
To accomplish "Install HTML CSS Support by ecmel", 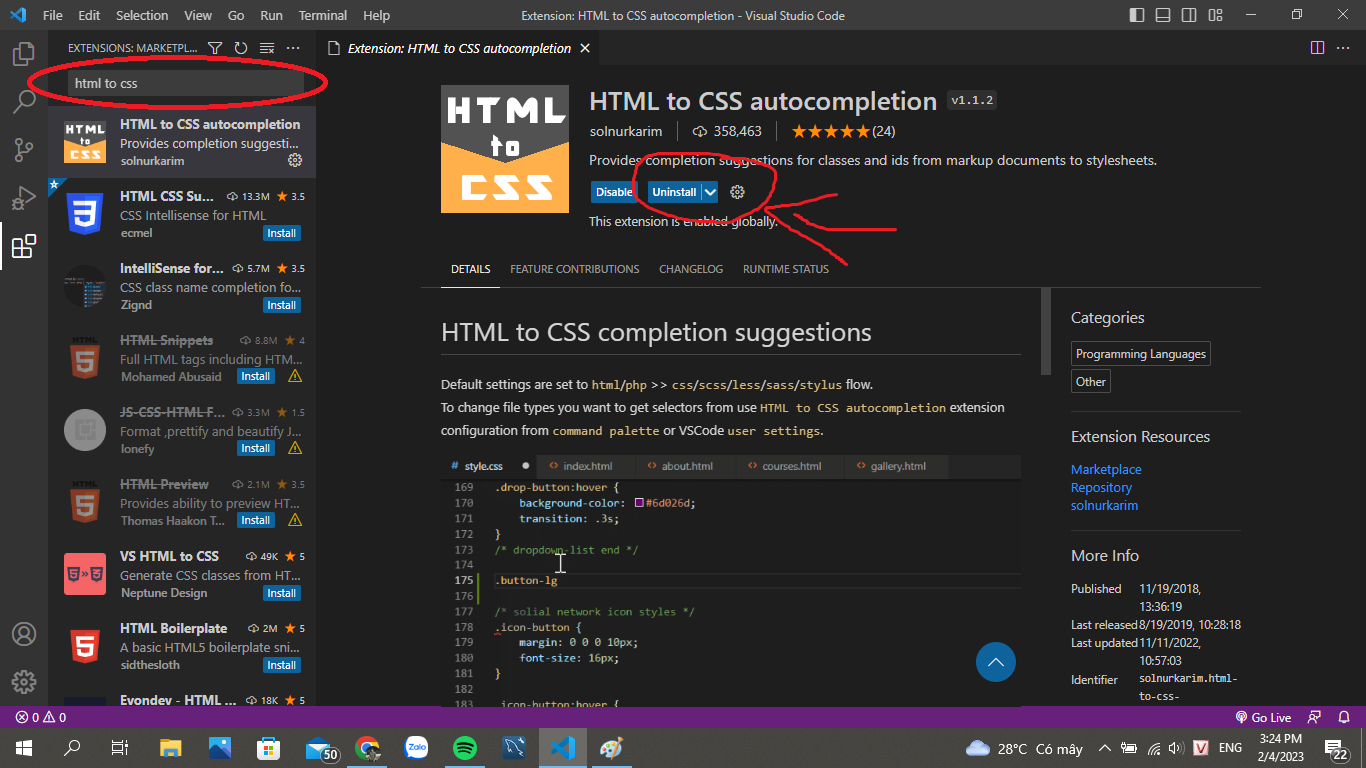I will [282, 233].
